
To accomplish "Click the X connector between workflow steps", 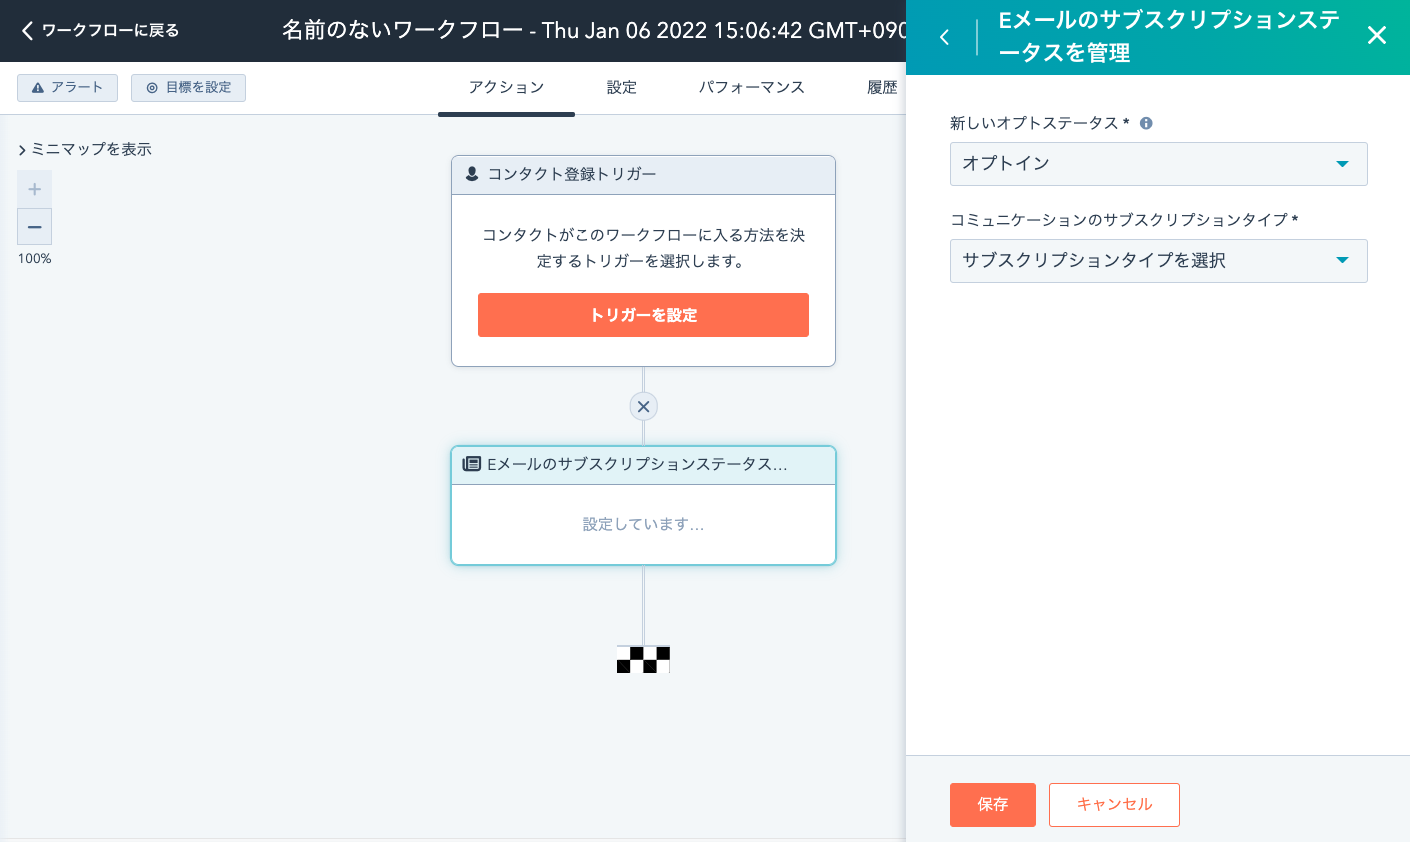I will click(643, 406).
